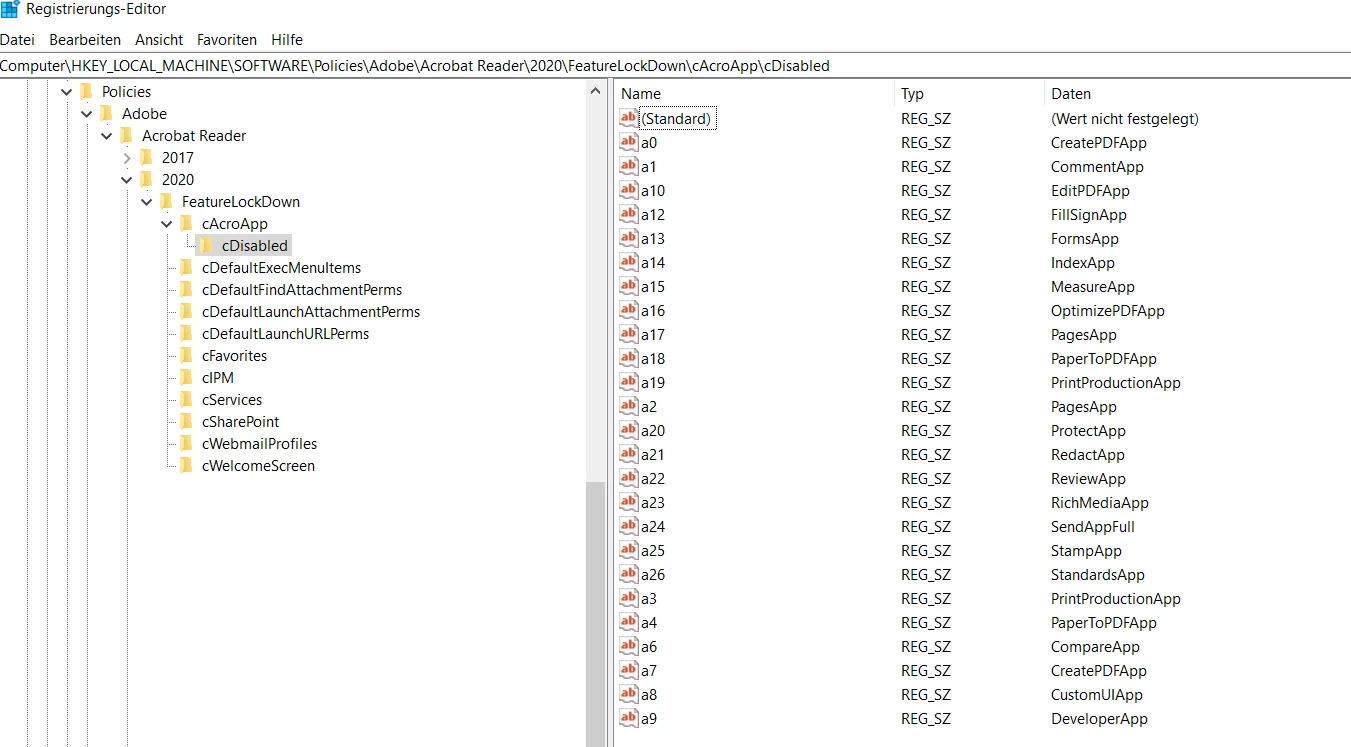Screen dimensions: 1351x747
Task: Select the cWelcomeScreen key
Action: (x=258, y=466)
